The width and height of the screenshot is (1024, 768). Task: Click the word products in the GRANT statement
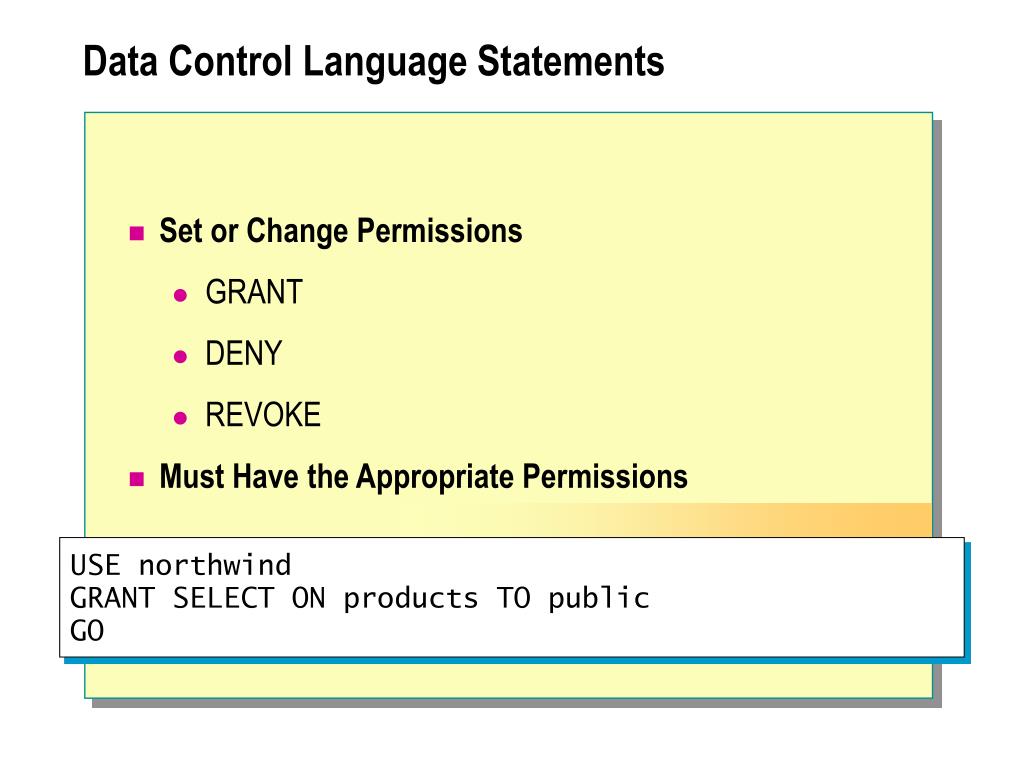pyautogui.click(x=411, y=600)
